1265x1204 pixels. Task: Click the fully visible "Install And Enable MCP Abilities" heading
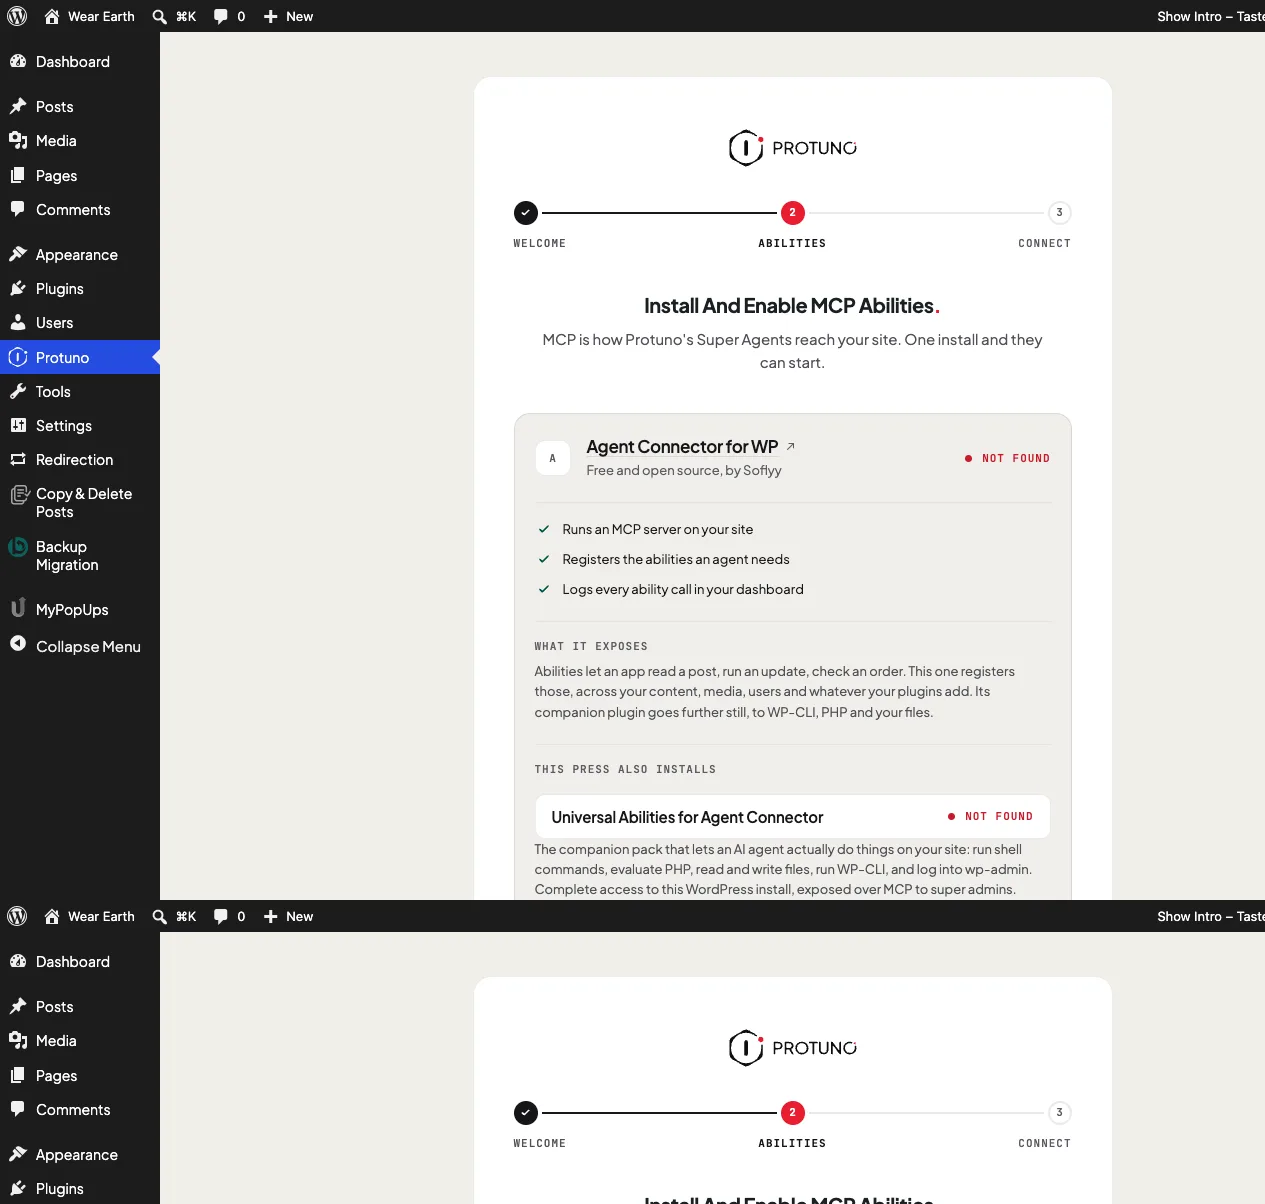[x=792, y=305]
